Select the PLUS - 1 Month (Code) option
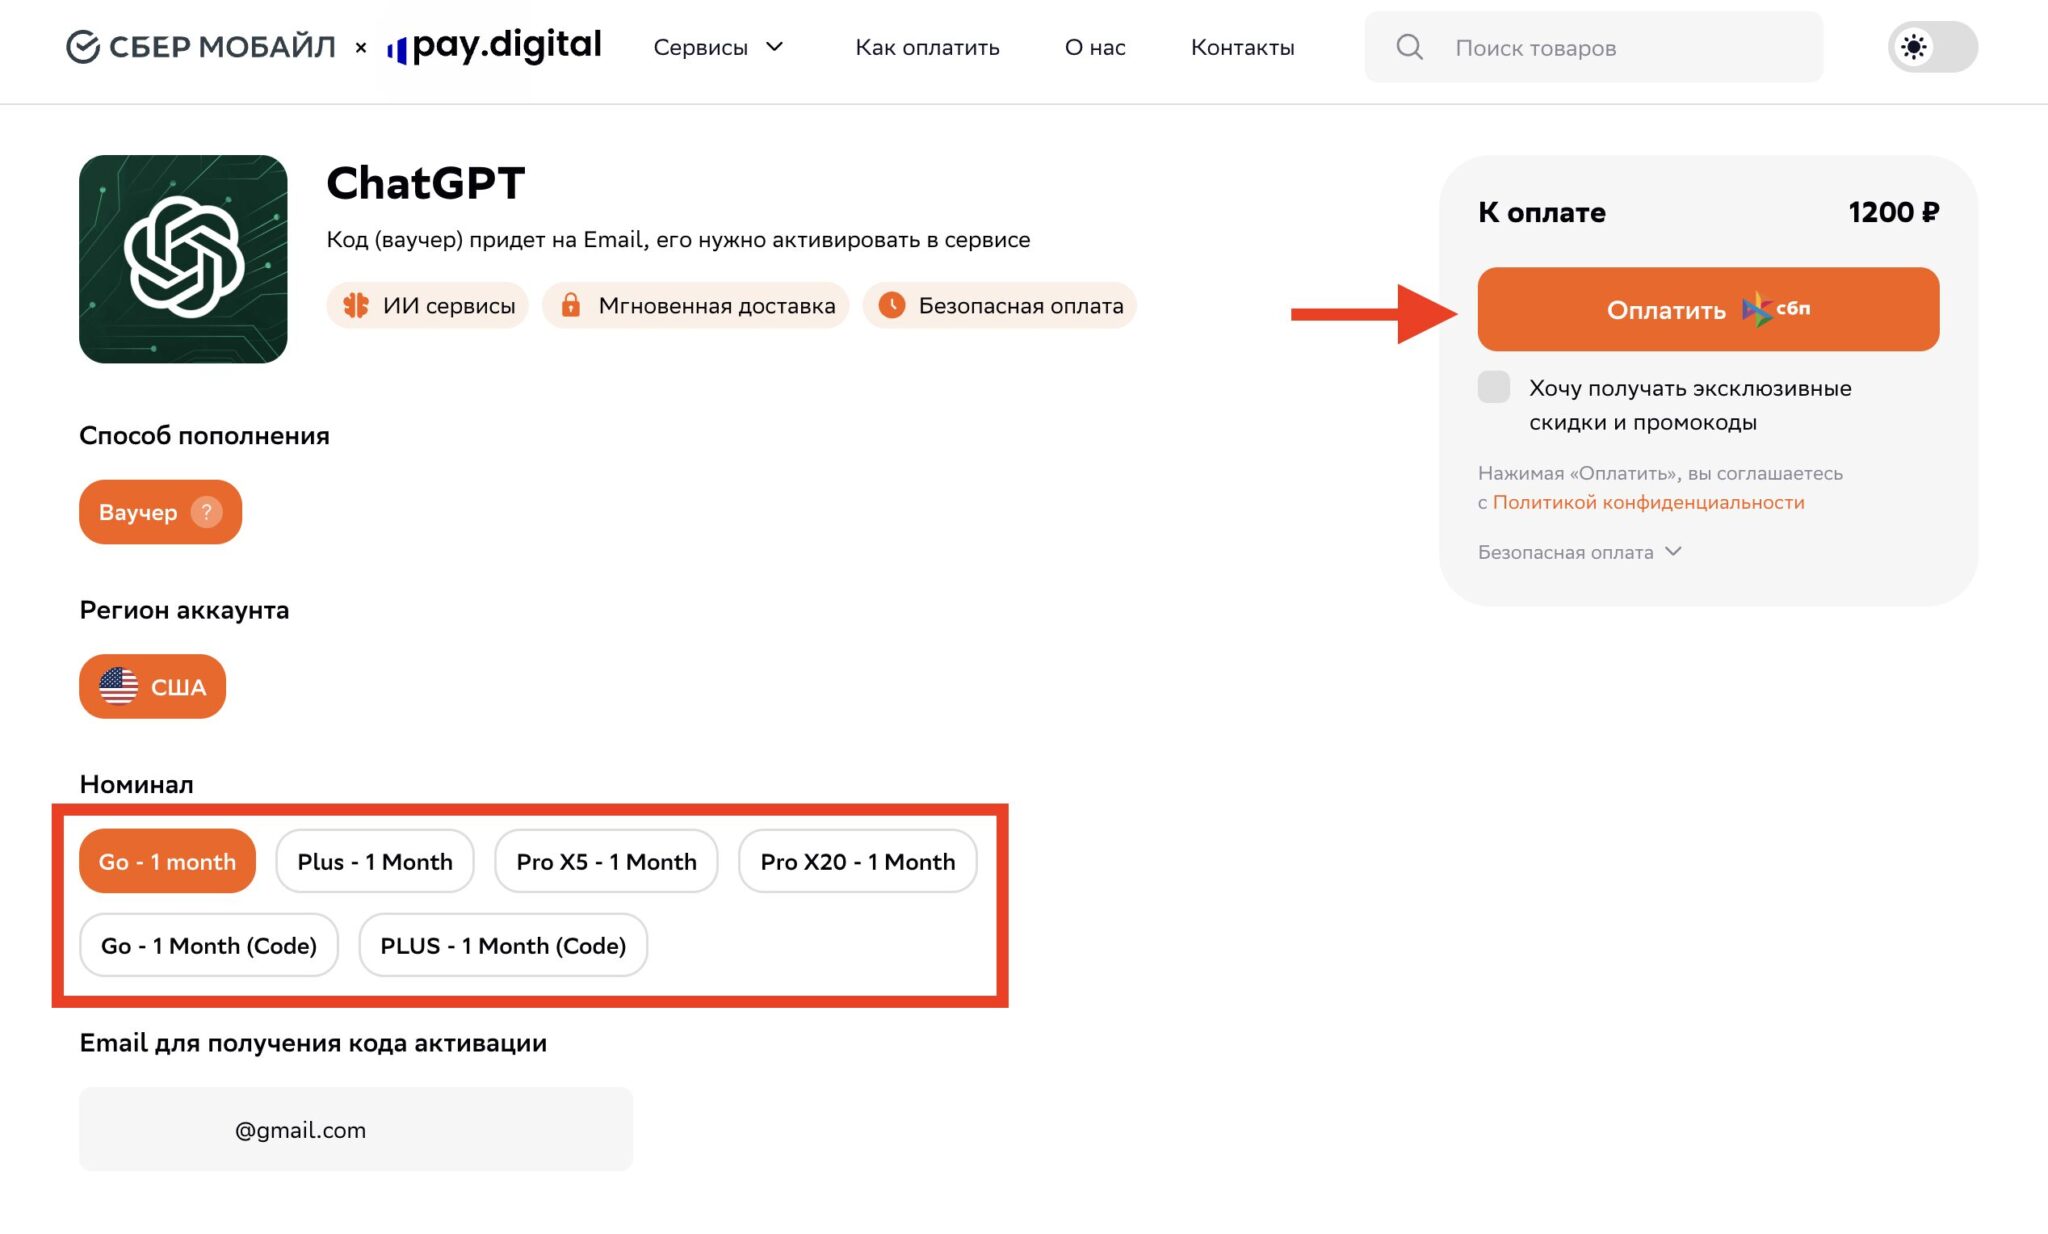The height and width of the screenshot is (1234, 2048). pos(503,945)
